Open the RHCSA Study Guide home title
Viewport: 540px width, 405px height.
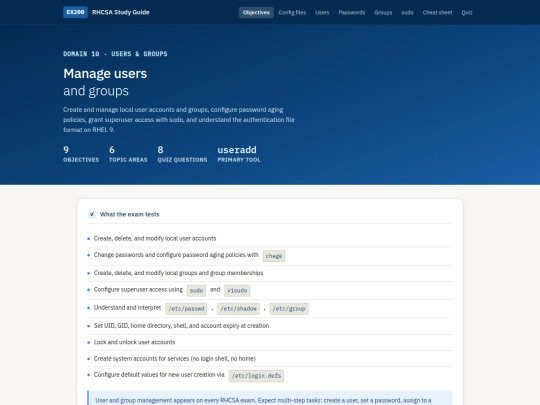[x=121, y=12]
